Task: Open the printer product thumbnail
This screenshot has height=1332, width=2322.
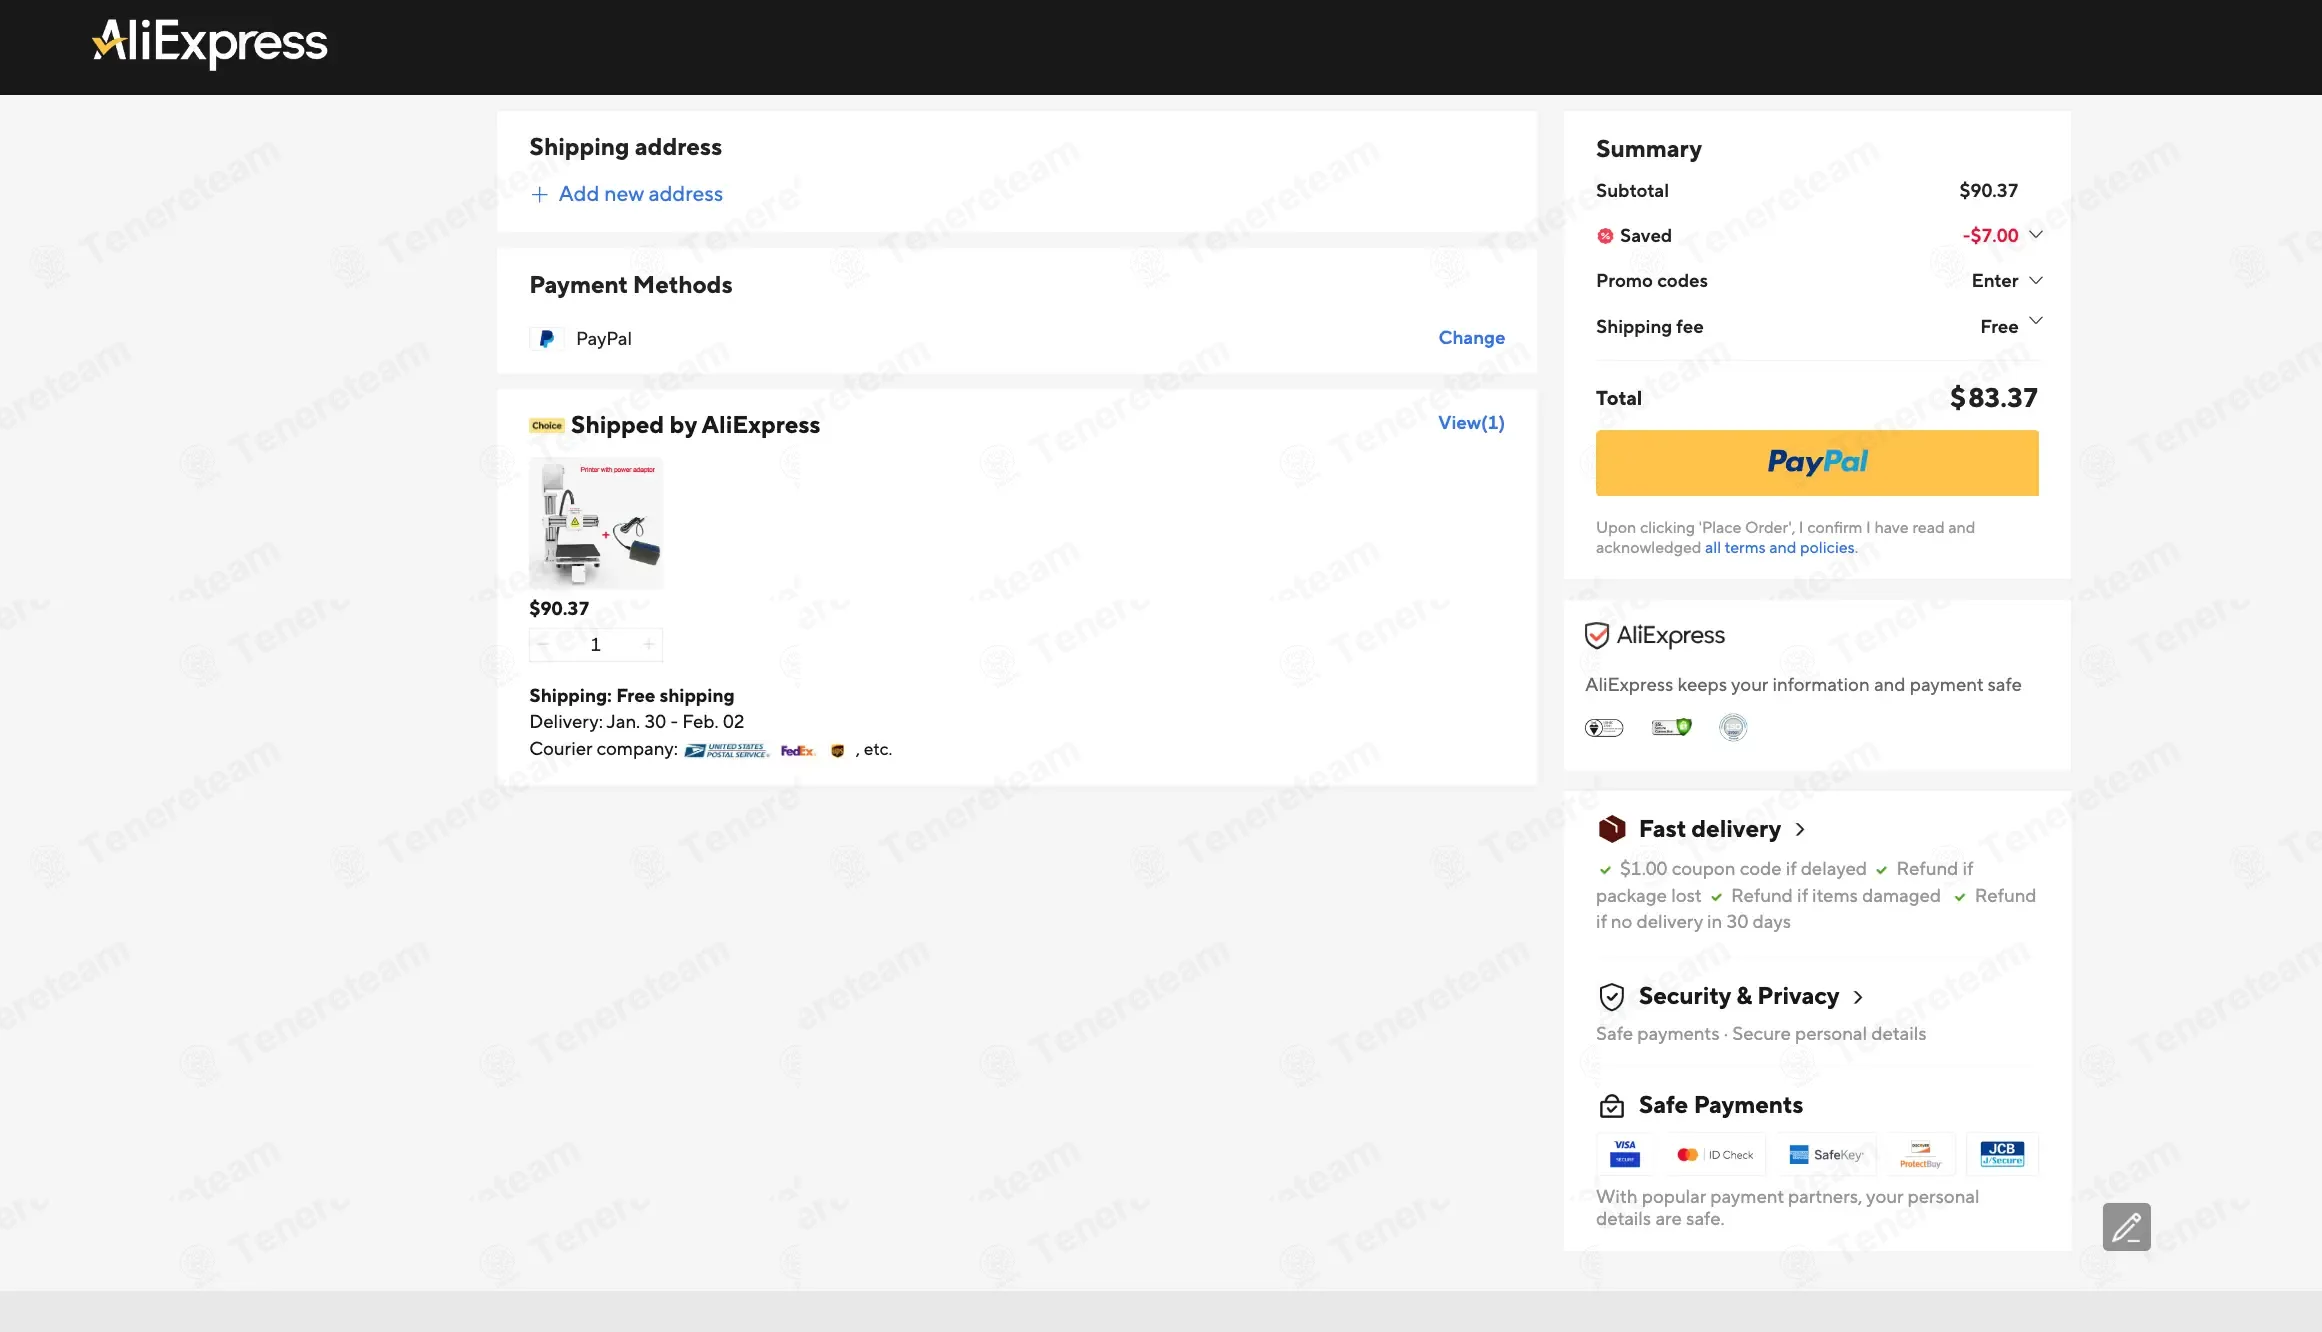Action: click(x=596, y=523)
